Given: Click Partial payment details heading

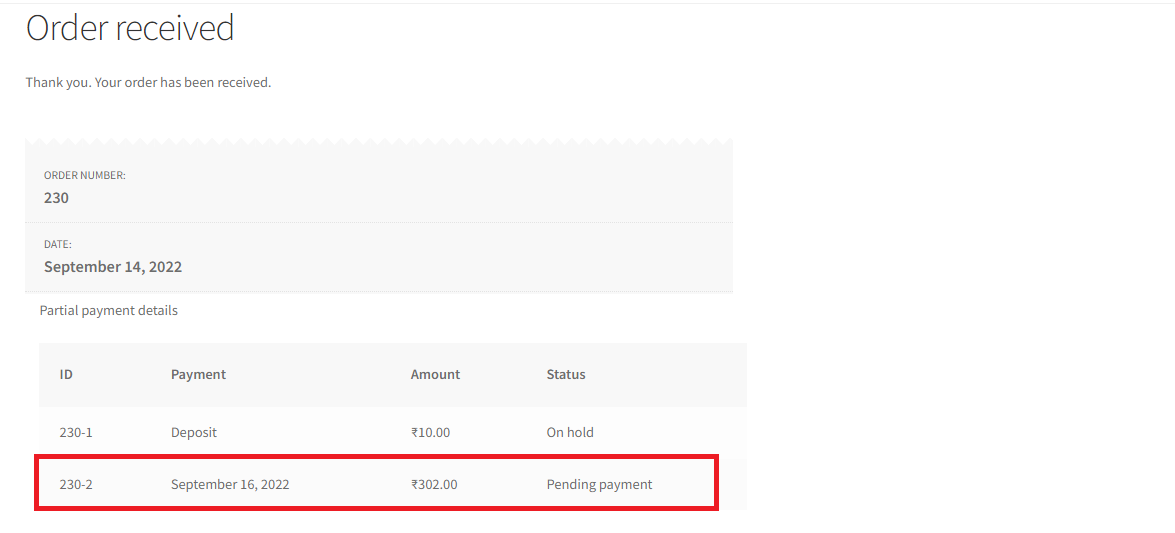Looking at the screenshot, I should coord(109,310).
